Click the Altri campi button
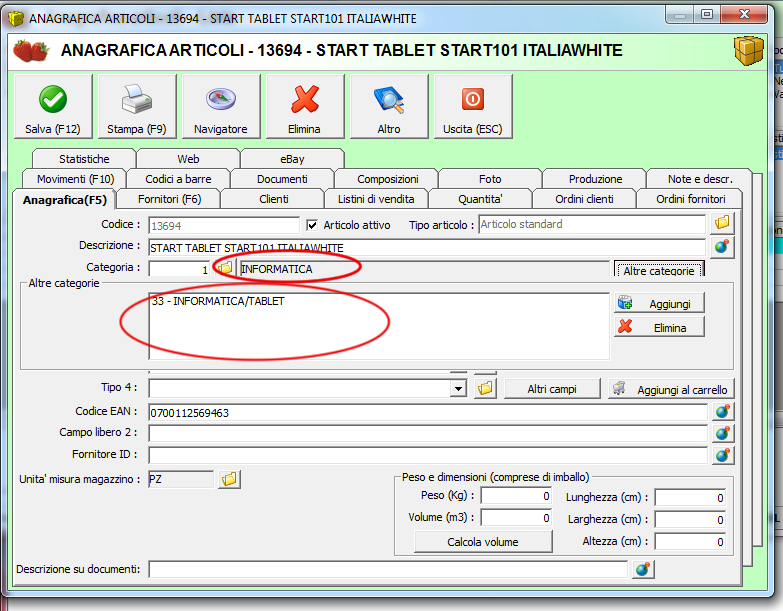The height and width of the screenshot is (611, 783). (552, 389)
